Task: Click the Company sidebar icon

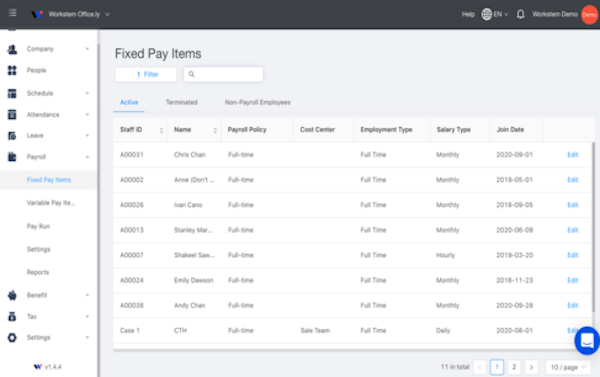Action: coord(12,49)
